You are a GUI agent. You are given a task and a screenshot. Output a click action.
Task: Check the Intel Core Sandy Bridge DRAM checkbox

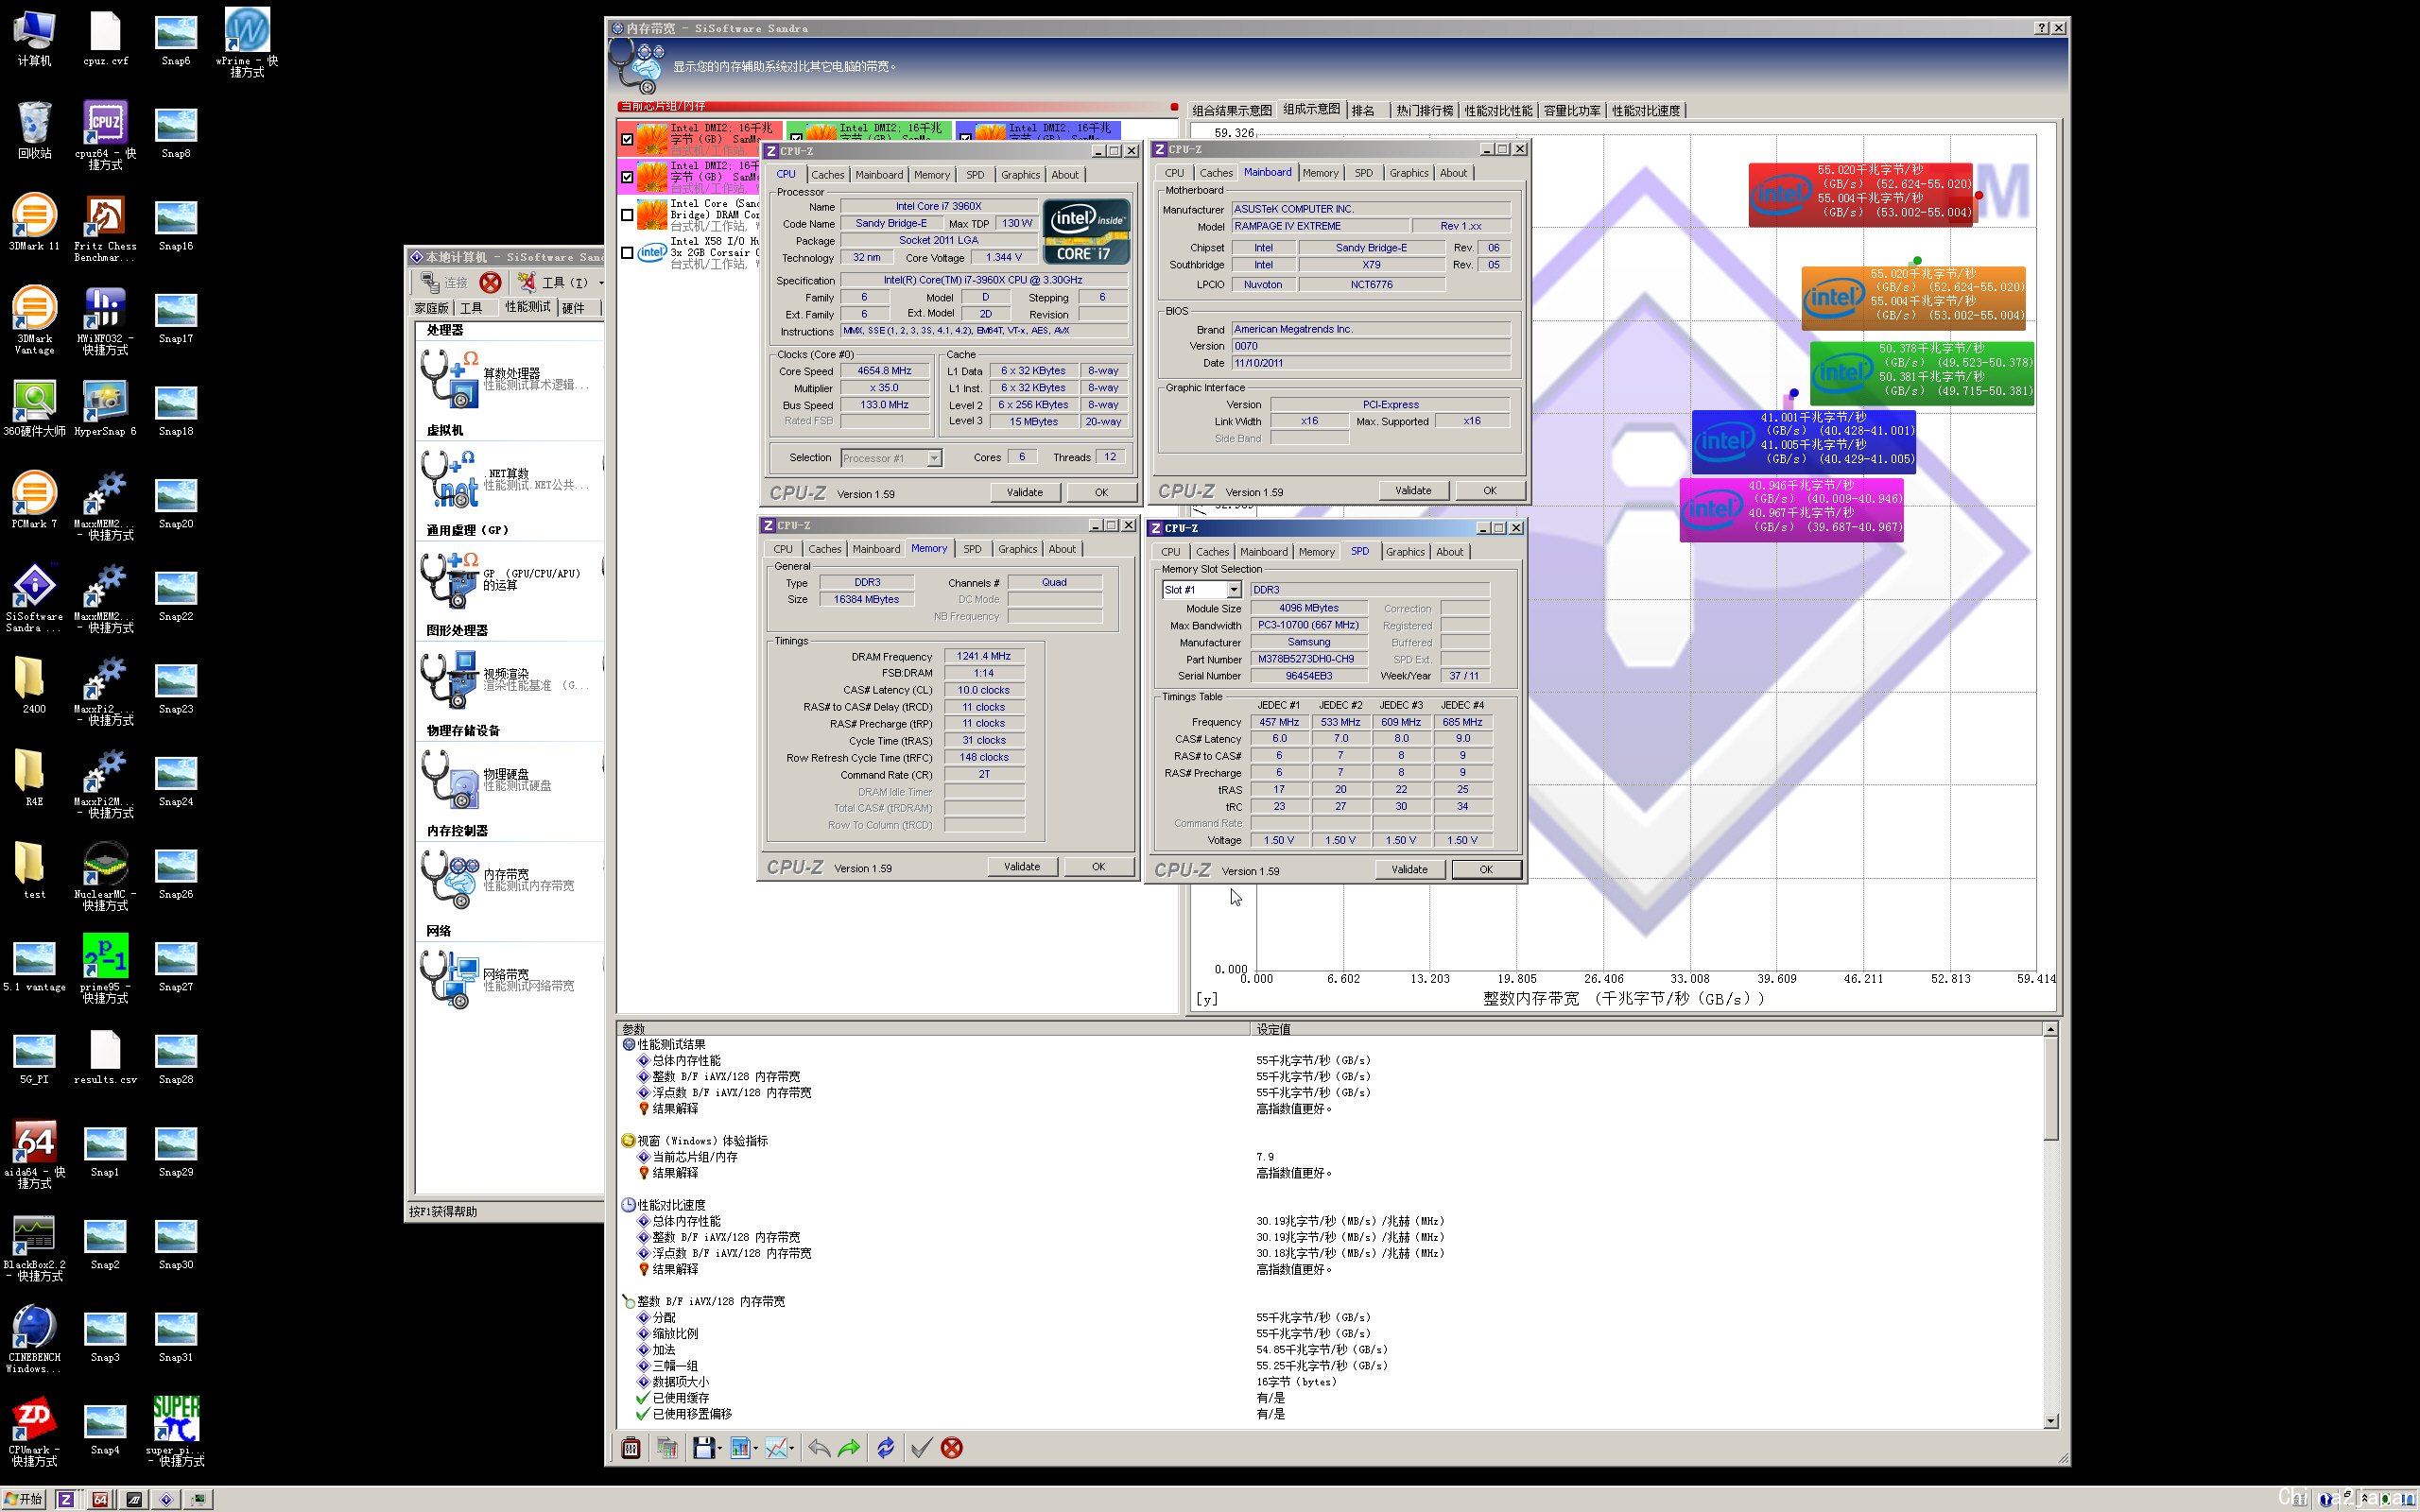point(627,215)
